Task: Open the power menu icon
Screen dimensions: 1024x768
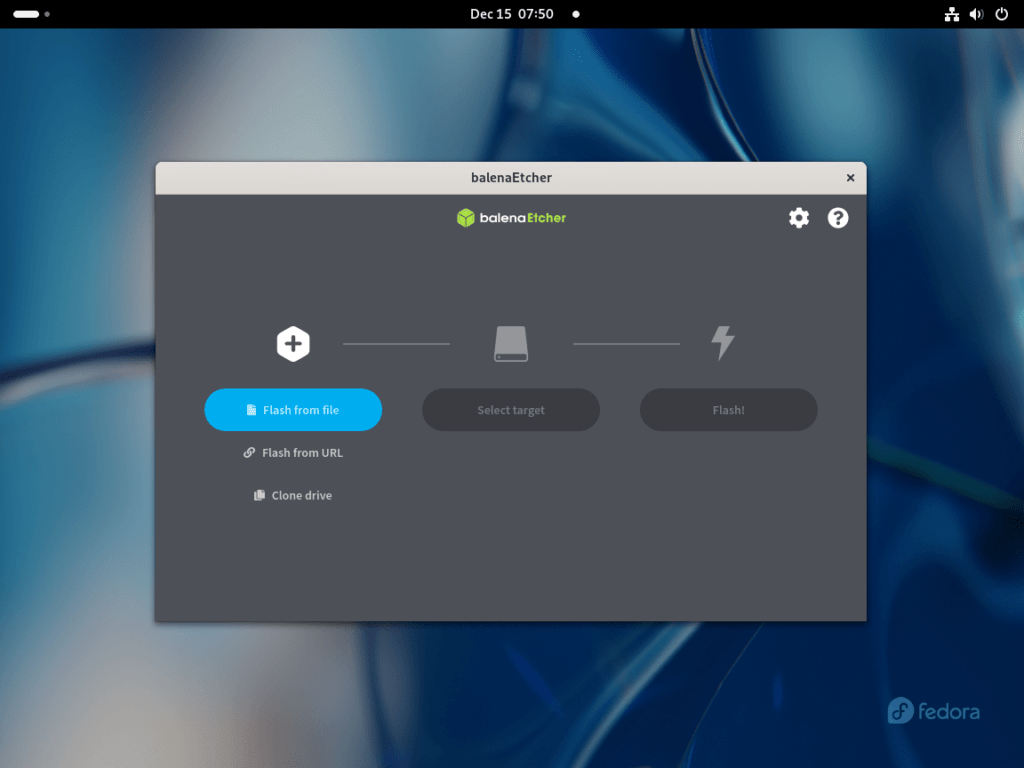Action: click(x=1000, y=14)
